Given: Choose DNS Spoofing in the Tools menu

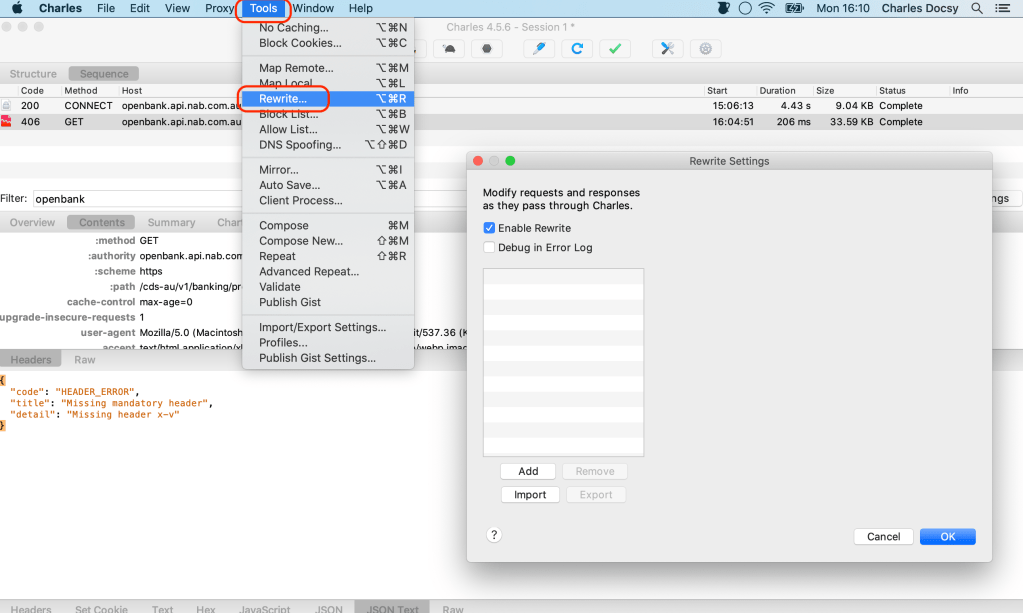Looking at the screenshot, I should [x=300, y=145].
